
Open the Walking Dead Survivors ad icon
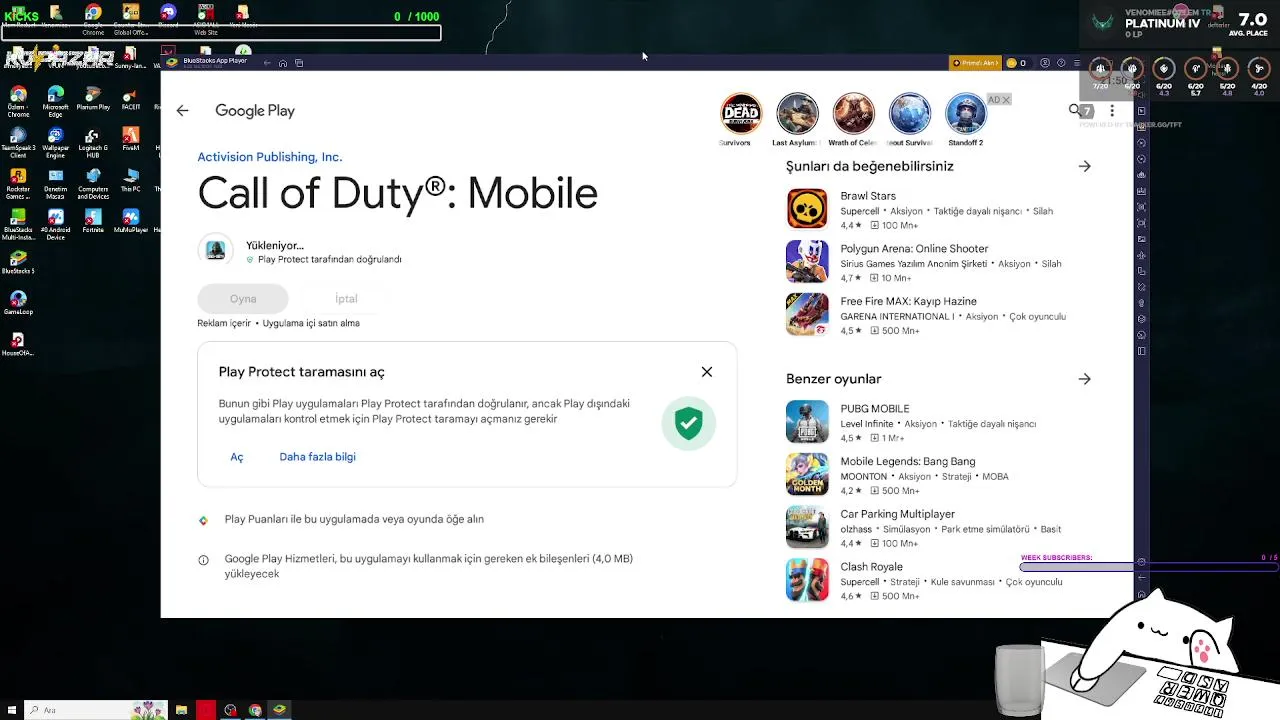click(x=741, y=113)
